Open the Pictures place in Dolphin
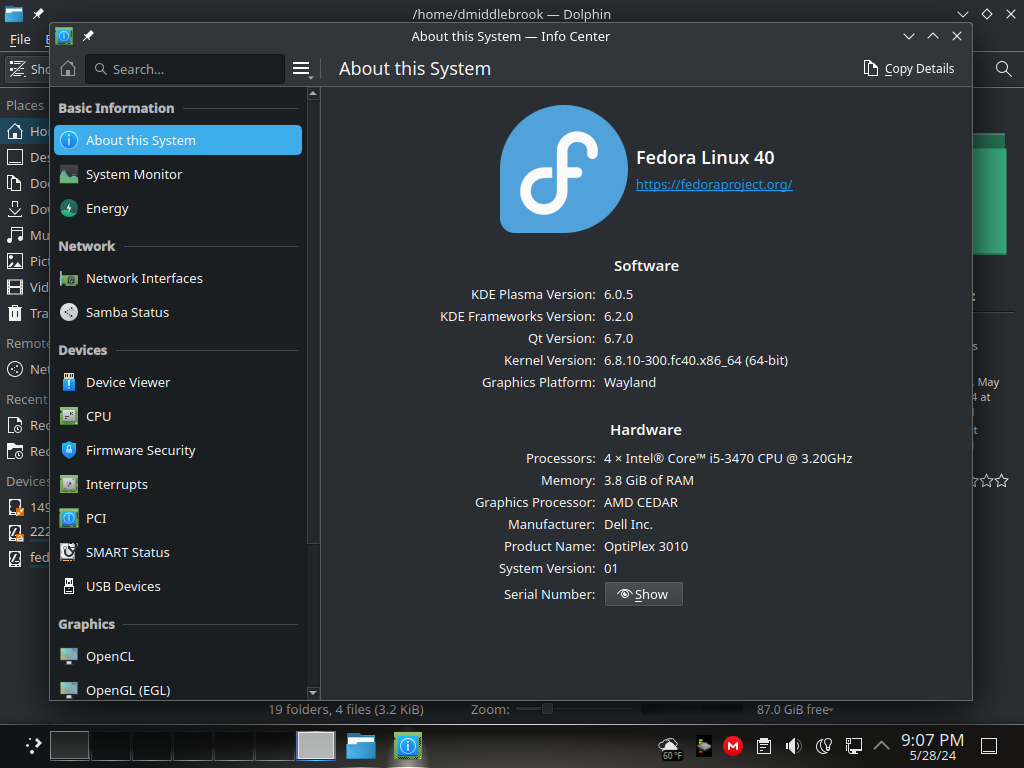Image resolution: width=1024 pixels, height=768 pixels. point(26,261)
